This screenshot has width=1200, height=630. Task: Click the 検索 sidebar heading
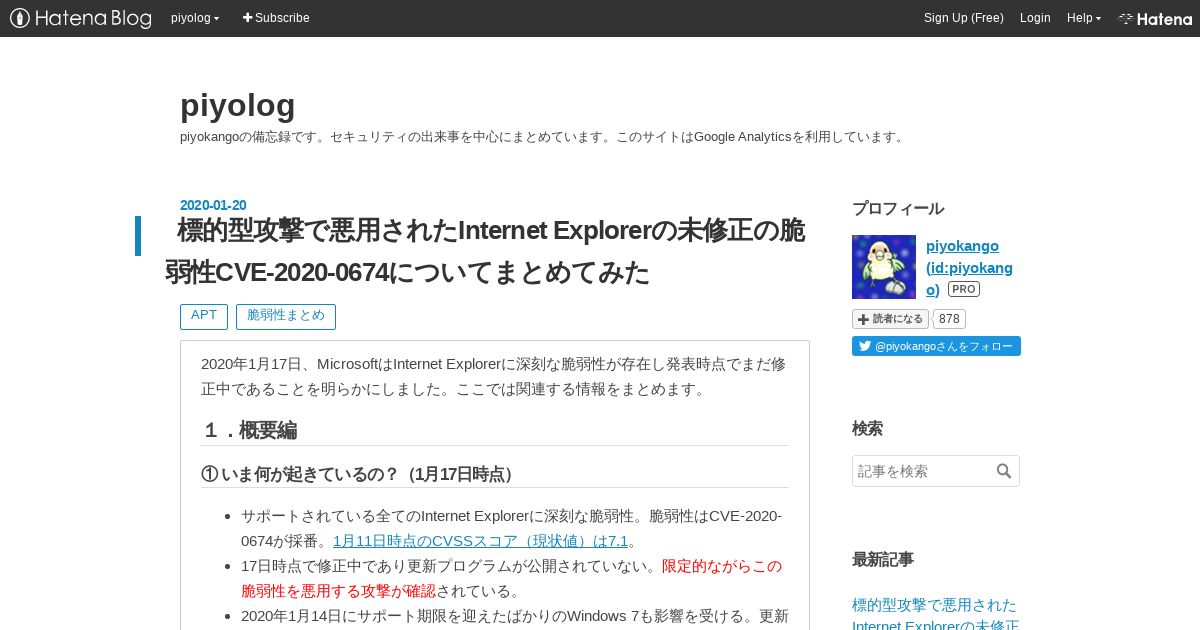pyautogui.click(x=867, y=428)
